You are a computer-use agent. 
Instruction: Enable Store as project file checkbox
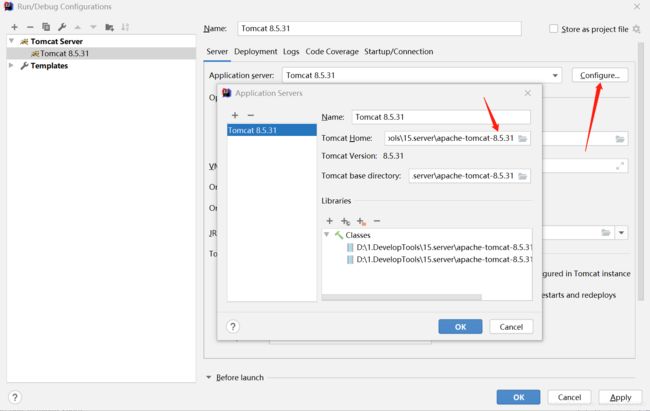point(553,29)
